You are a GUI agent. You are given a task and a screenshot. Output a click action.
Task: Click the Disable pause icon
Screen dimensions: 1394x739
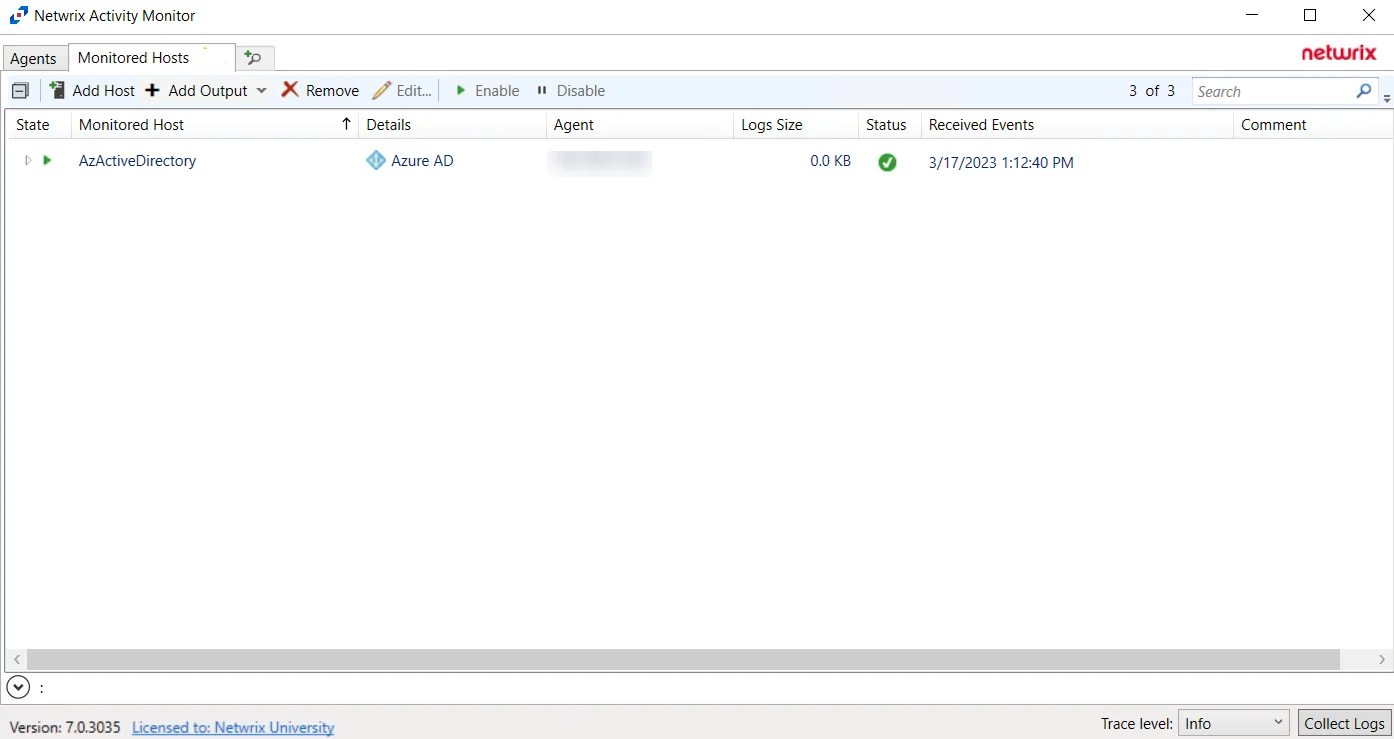pos(542,90)
